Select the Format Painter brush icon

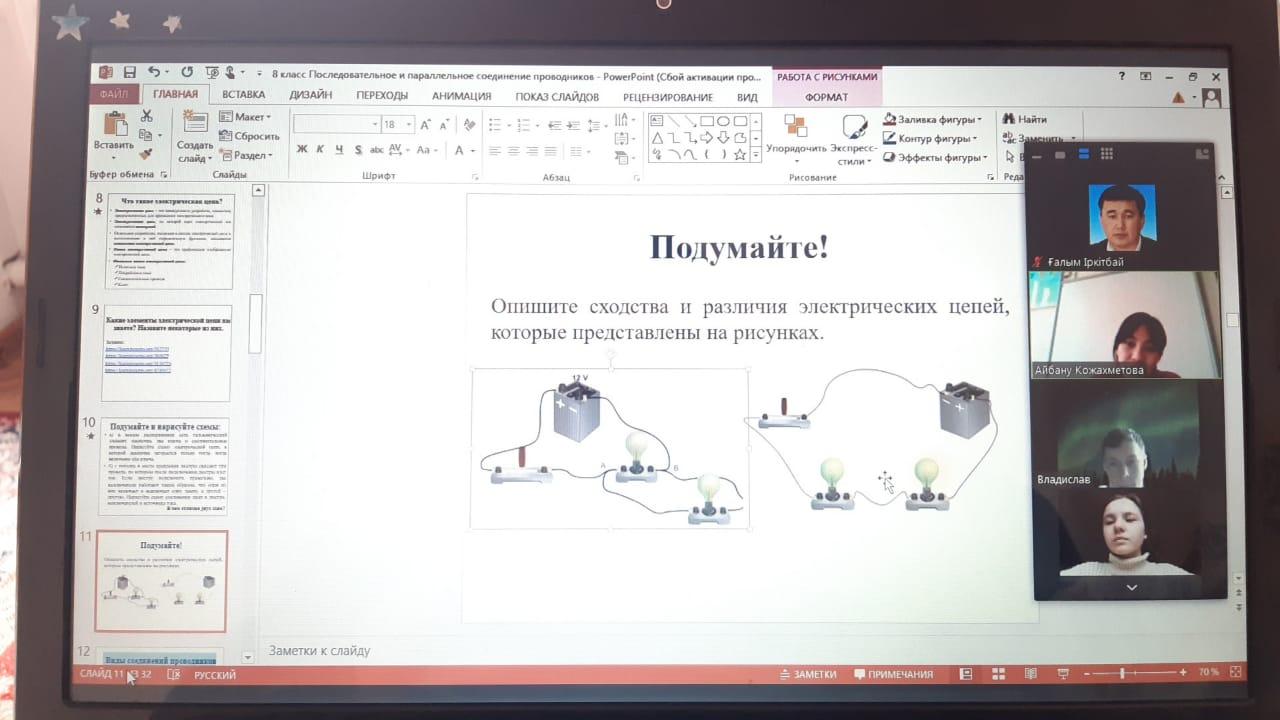(146, 155)
